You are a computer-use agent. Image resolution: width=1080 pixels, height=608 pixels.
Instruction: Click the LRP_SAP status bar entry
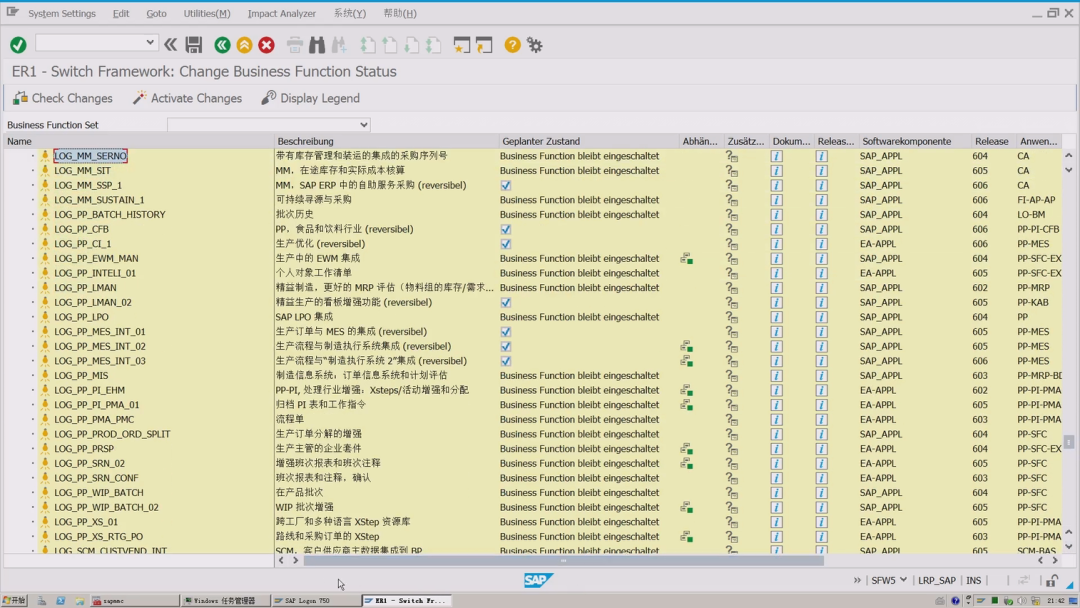pos(936,580)
